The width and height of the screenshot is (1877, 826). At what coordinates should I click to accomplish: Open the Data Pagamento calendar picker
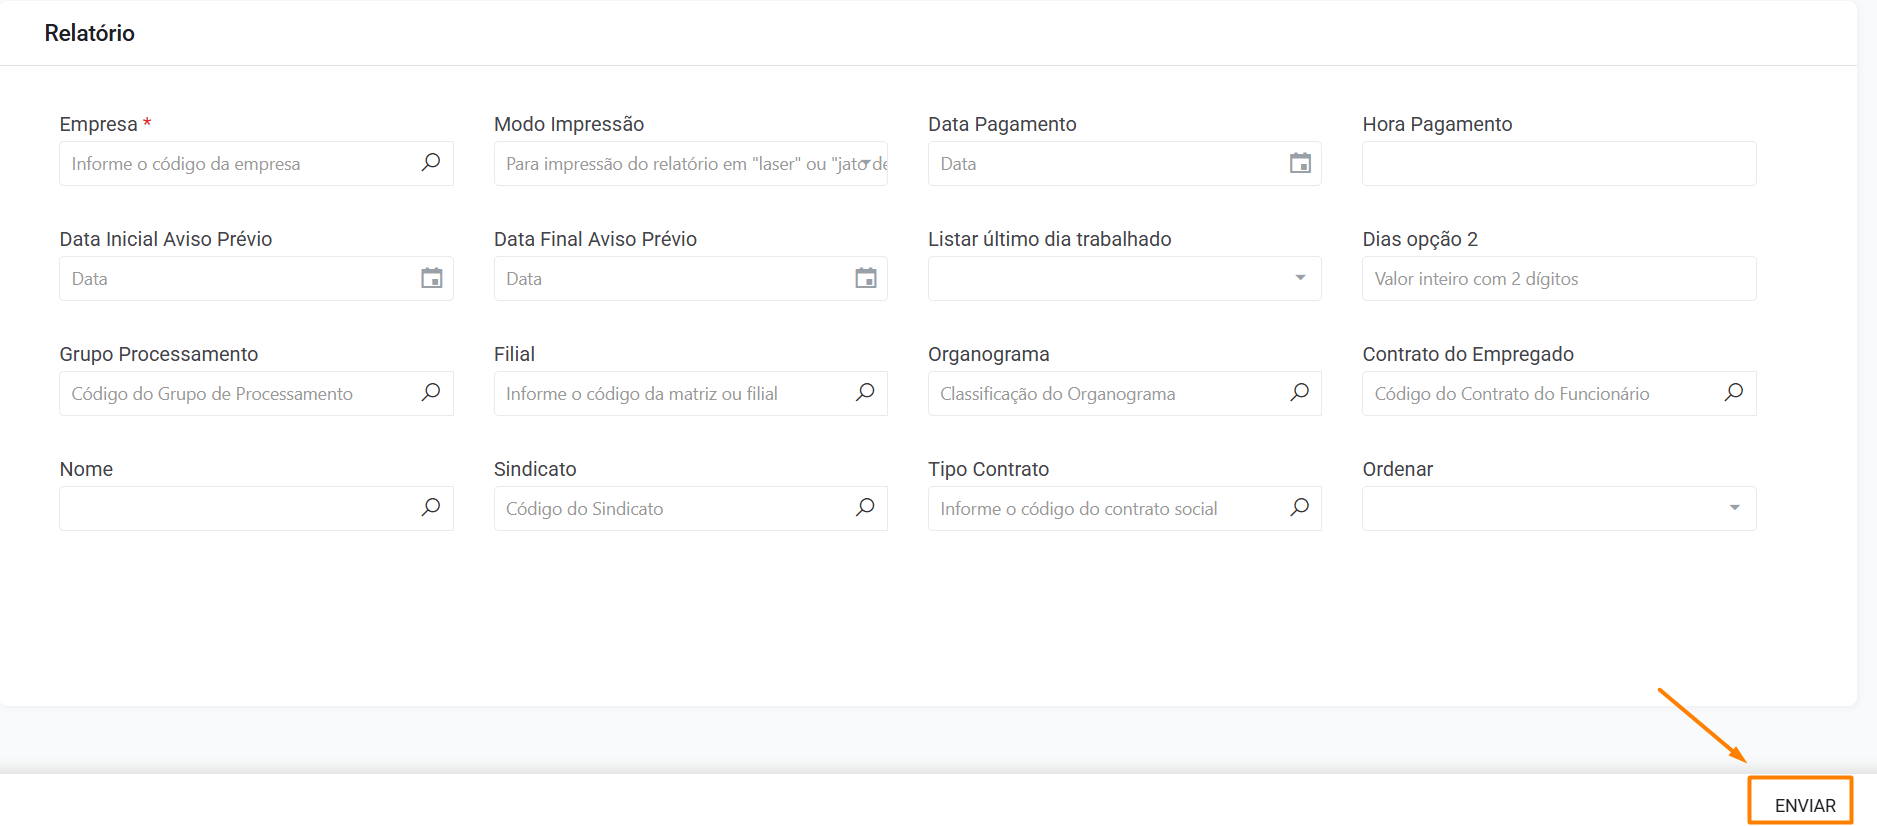pyautogui.click(x=1299, y=163)
